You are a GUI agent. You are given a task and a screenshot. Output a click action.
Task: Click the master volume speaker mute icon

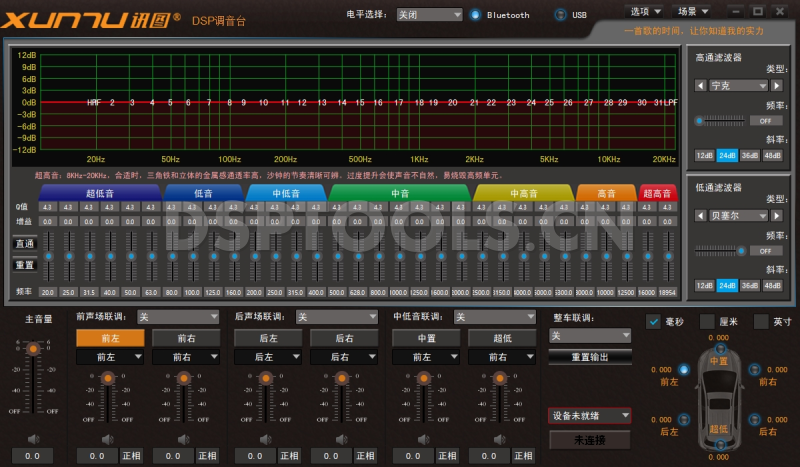[x=32, y=437]
